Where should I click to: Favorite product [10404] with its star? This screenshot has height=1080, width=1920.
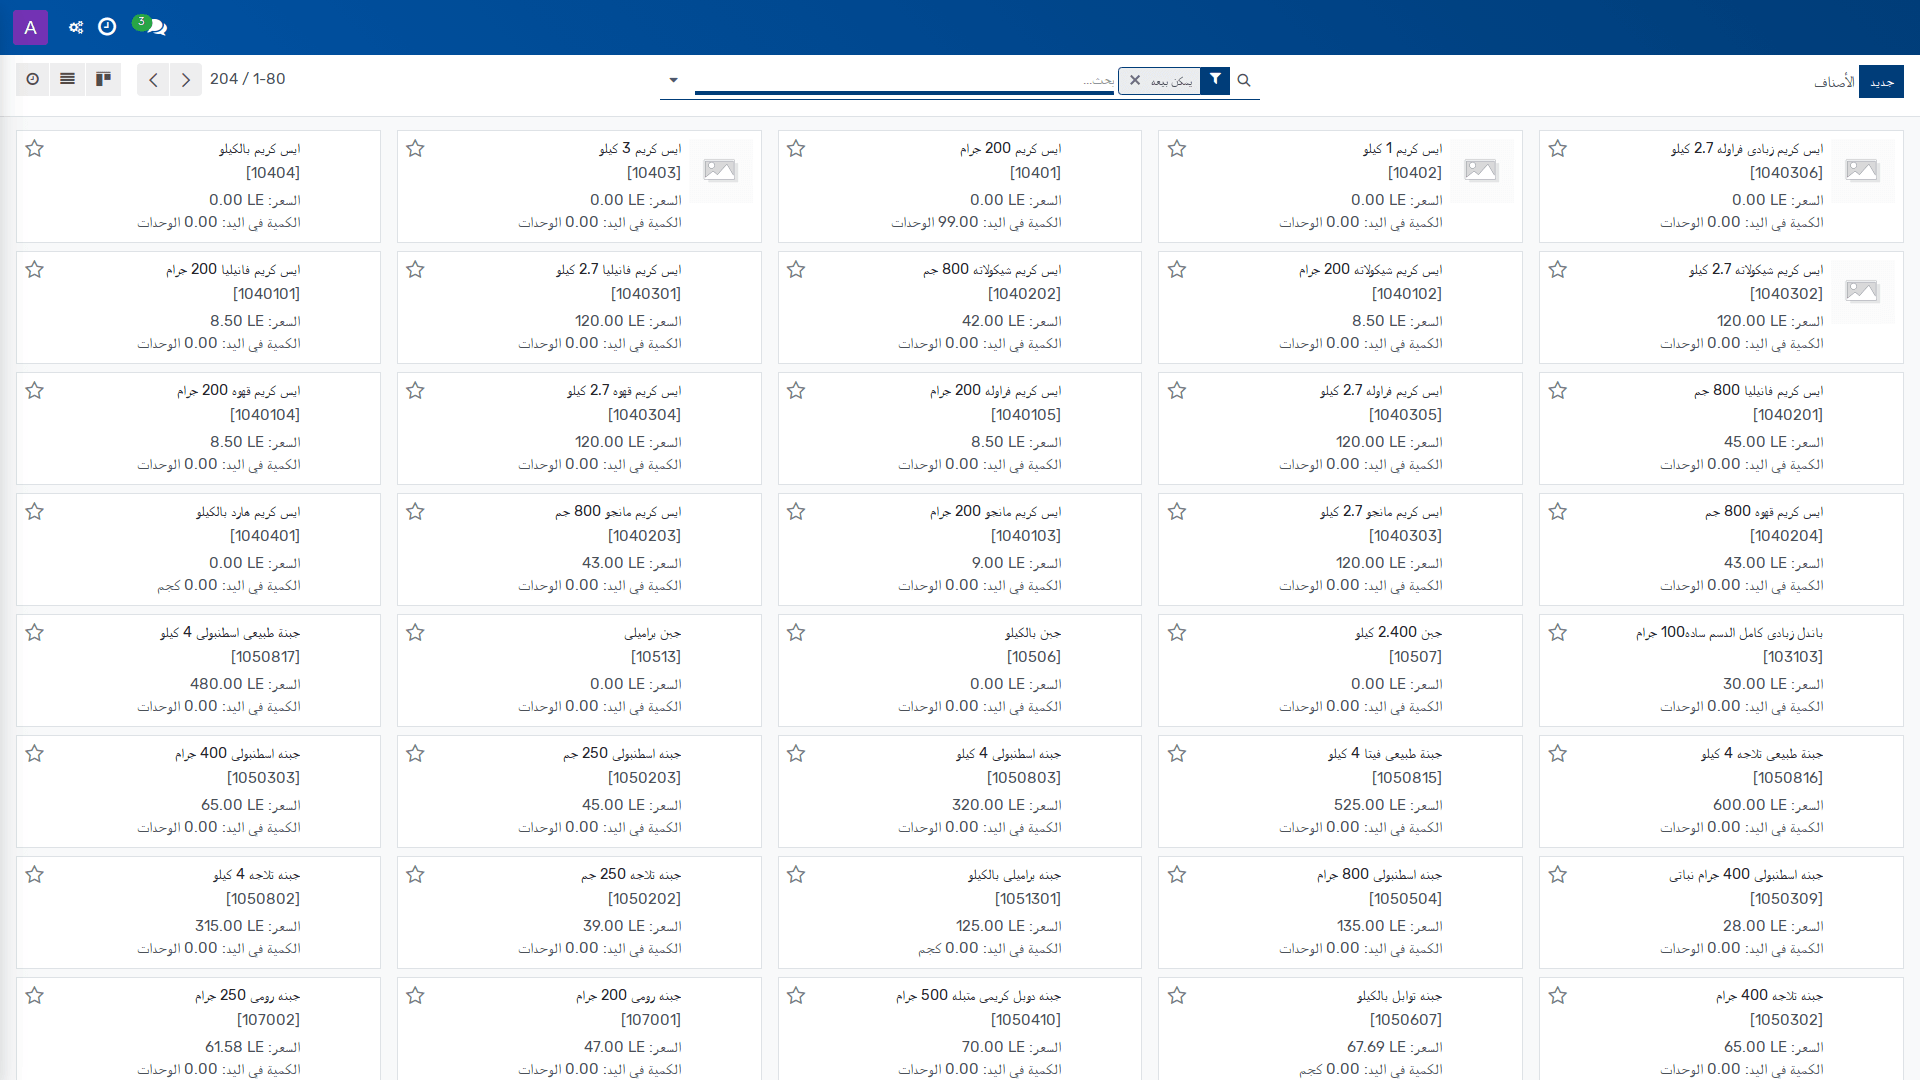coord(35,149)
